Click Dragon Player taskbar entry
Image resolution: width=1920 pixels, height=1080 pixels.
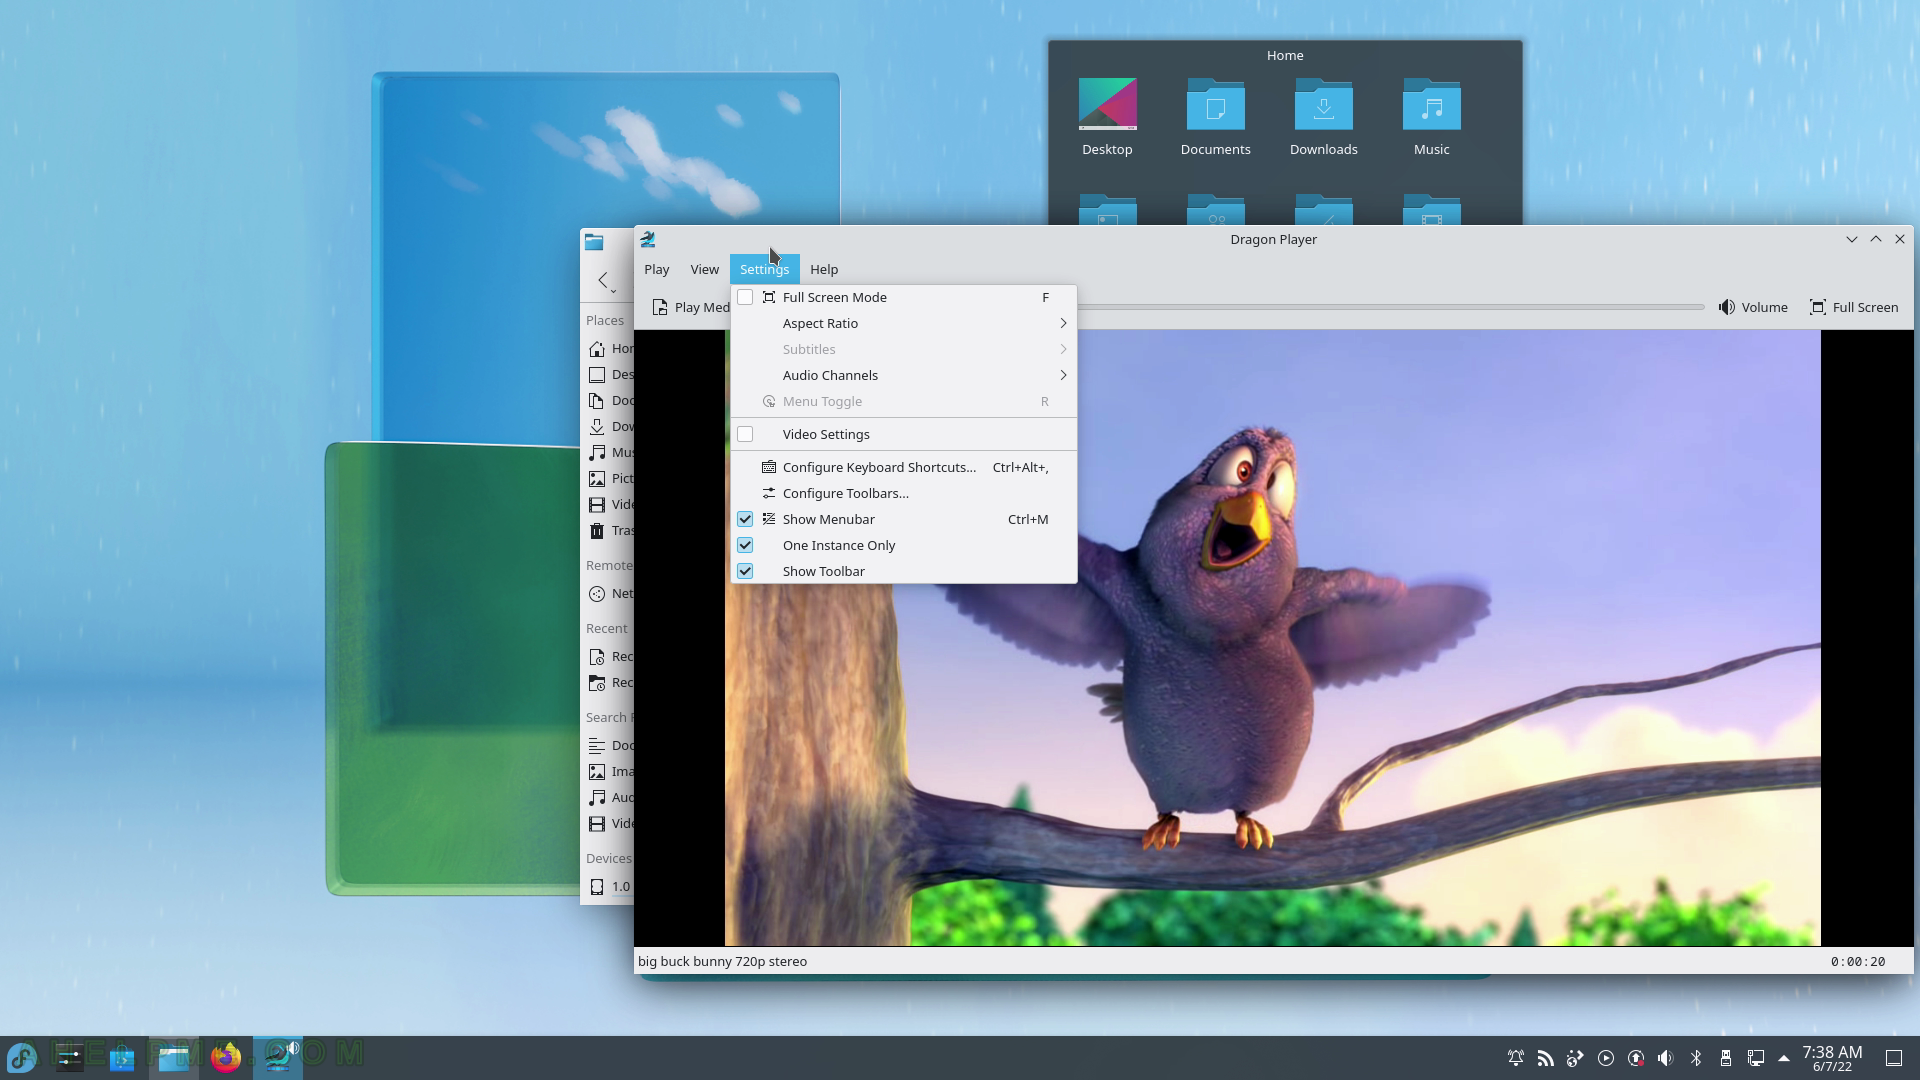(278, 1057)
